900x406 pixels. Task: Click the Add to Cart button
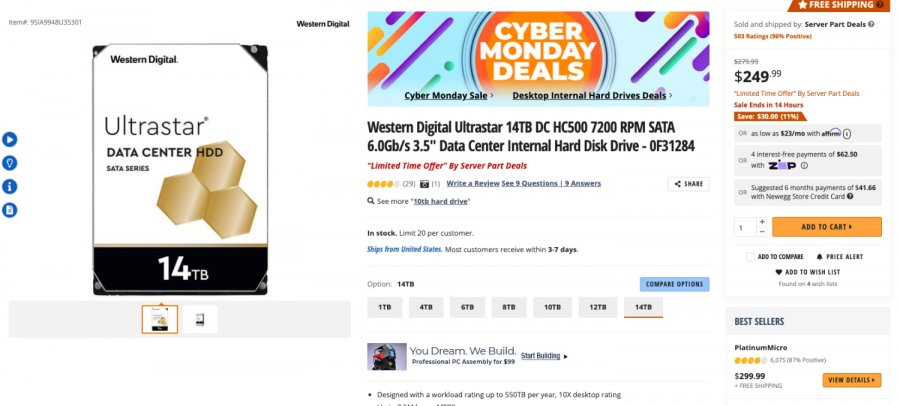(x=827, y=227)
